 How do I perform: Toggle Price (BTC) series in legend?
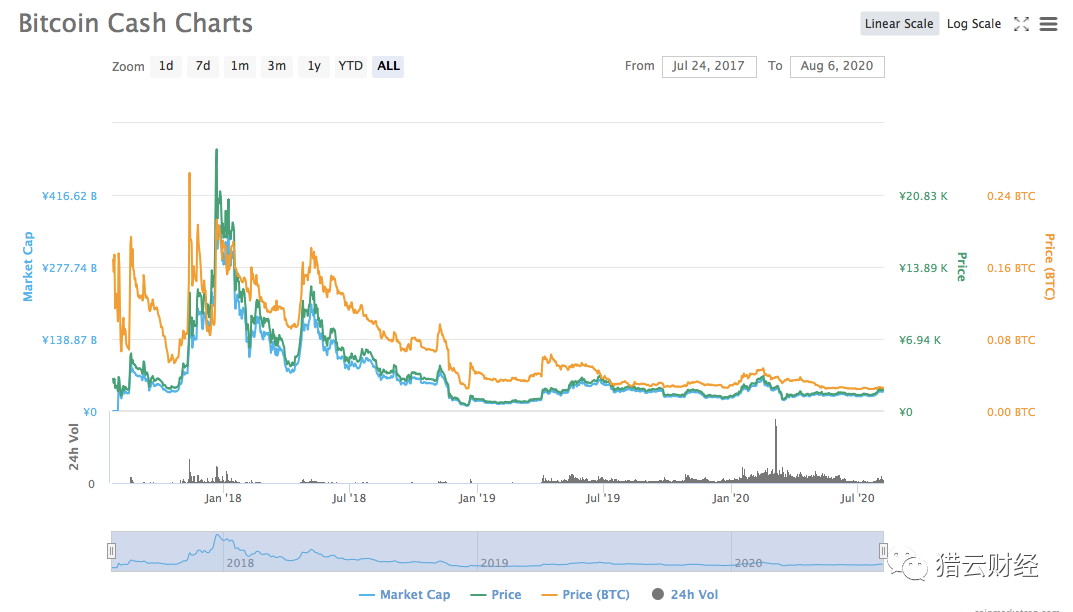(586, 595)
